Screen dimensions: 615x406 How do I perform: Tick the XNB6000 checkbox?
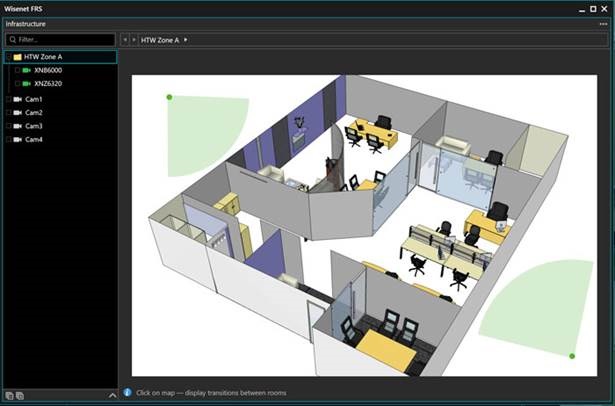[17, 71]
